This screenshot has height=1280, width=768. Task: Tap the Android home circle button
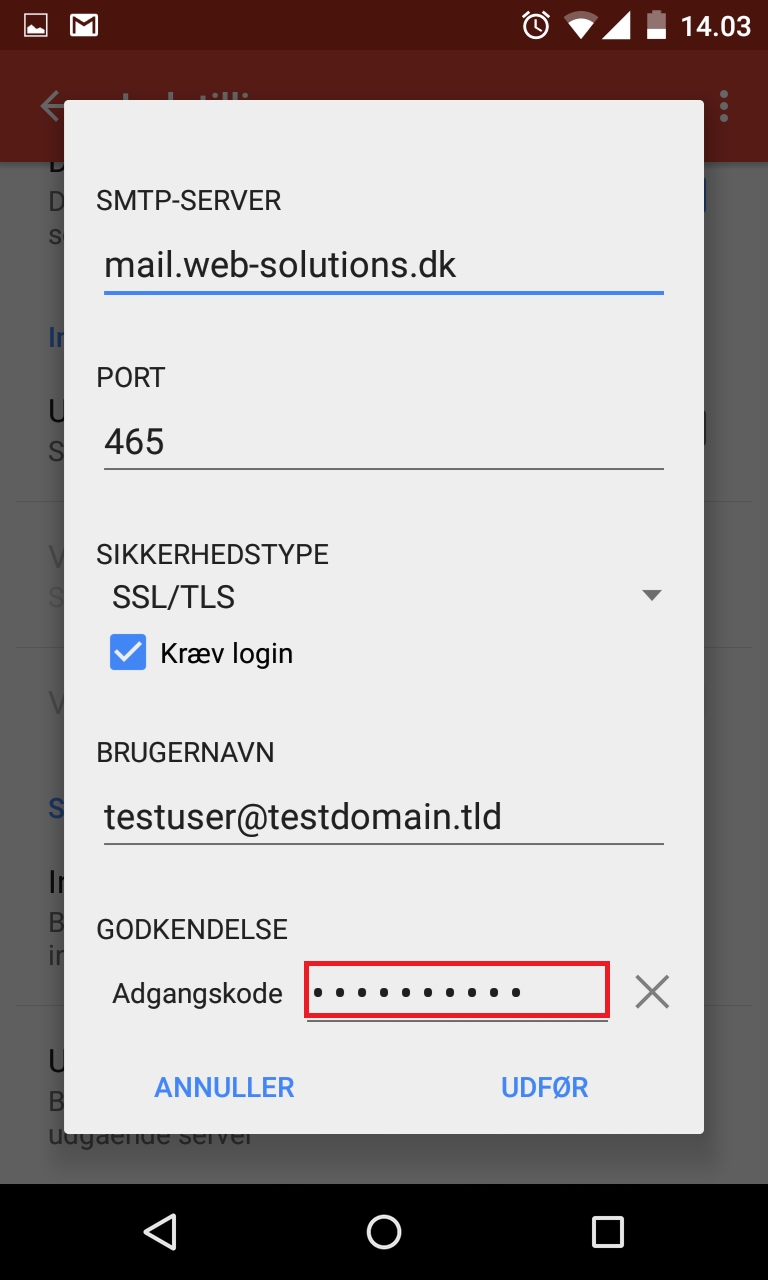384,1232
